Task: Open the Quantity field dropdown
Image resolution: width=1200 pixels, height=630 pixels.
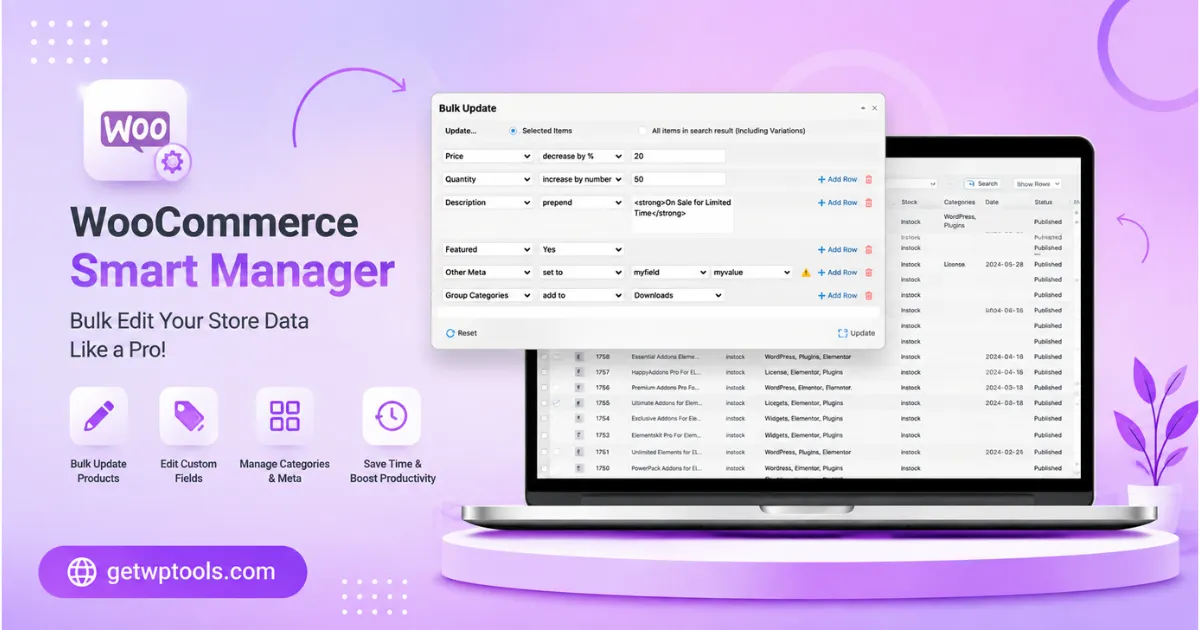Action: [488, 180]
